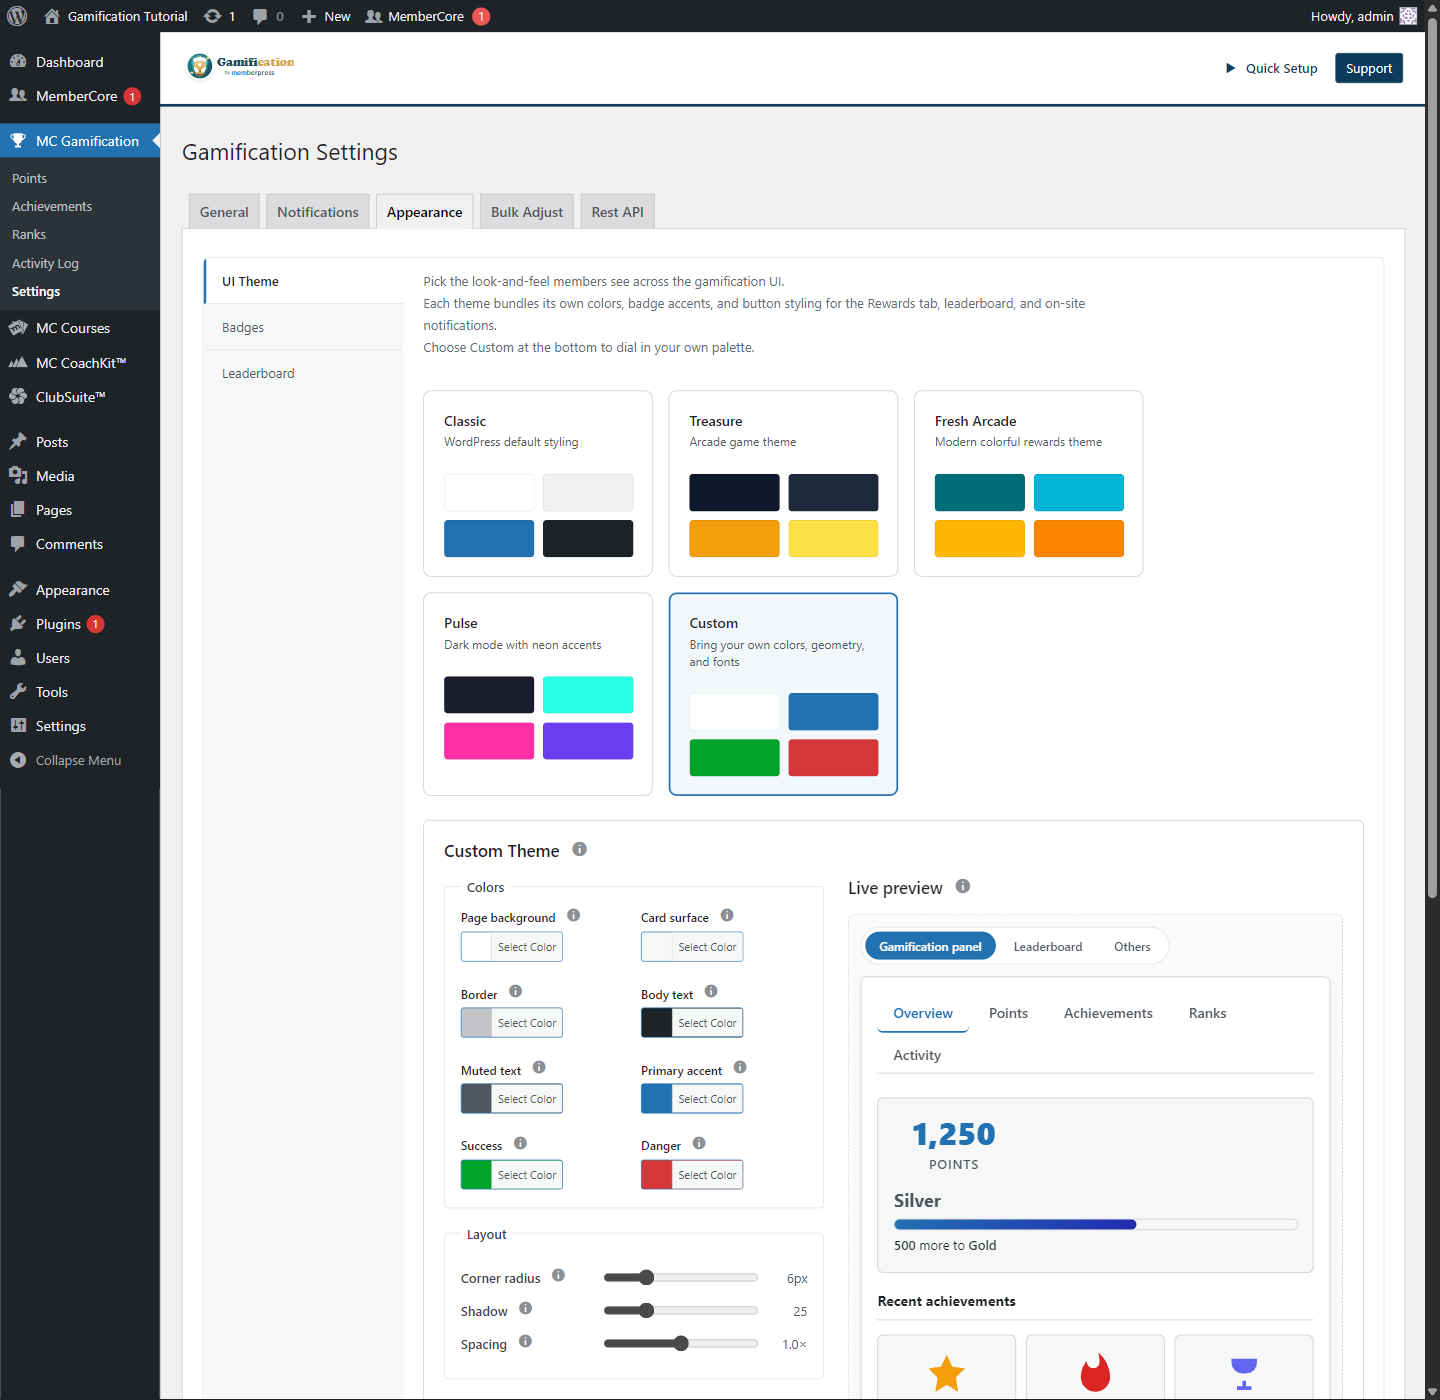Screen dimensions: 1440x1400
Task: Select the Pulse theme card
Action: (538, 694)
